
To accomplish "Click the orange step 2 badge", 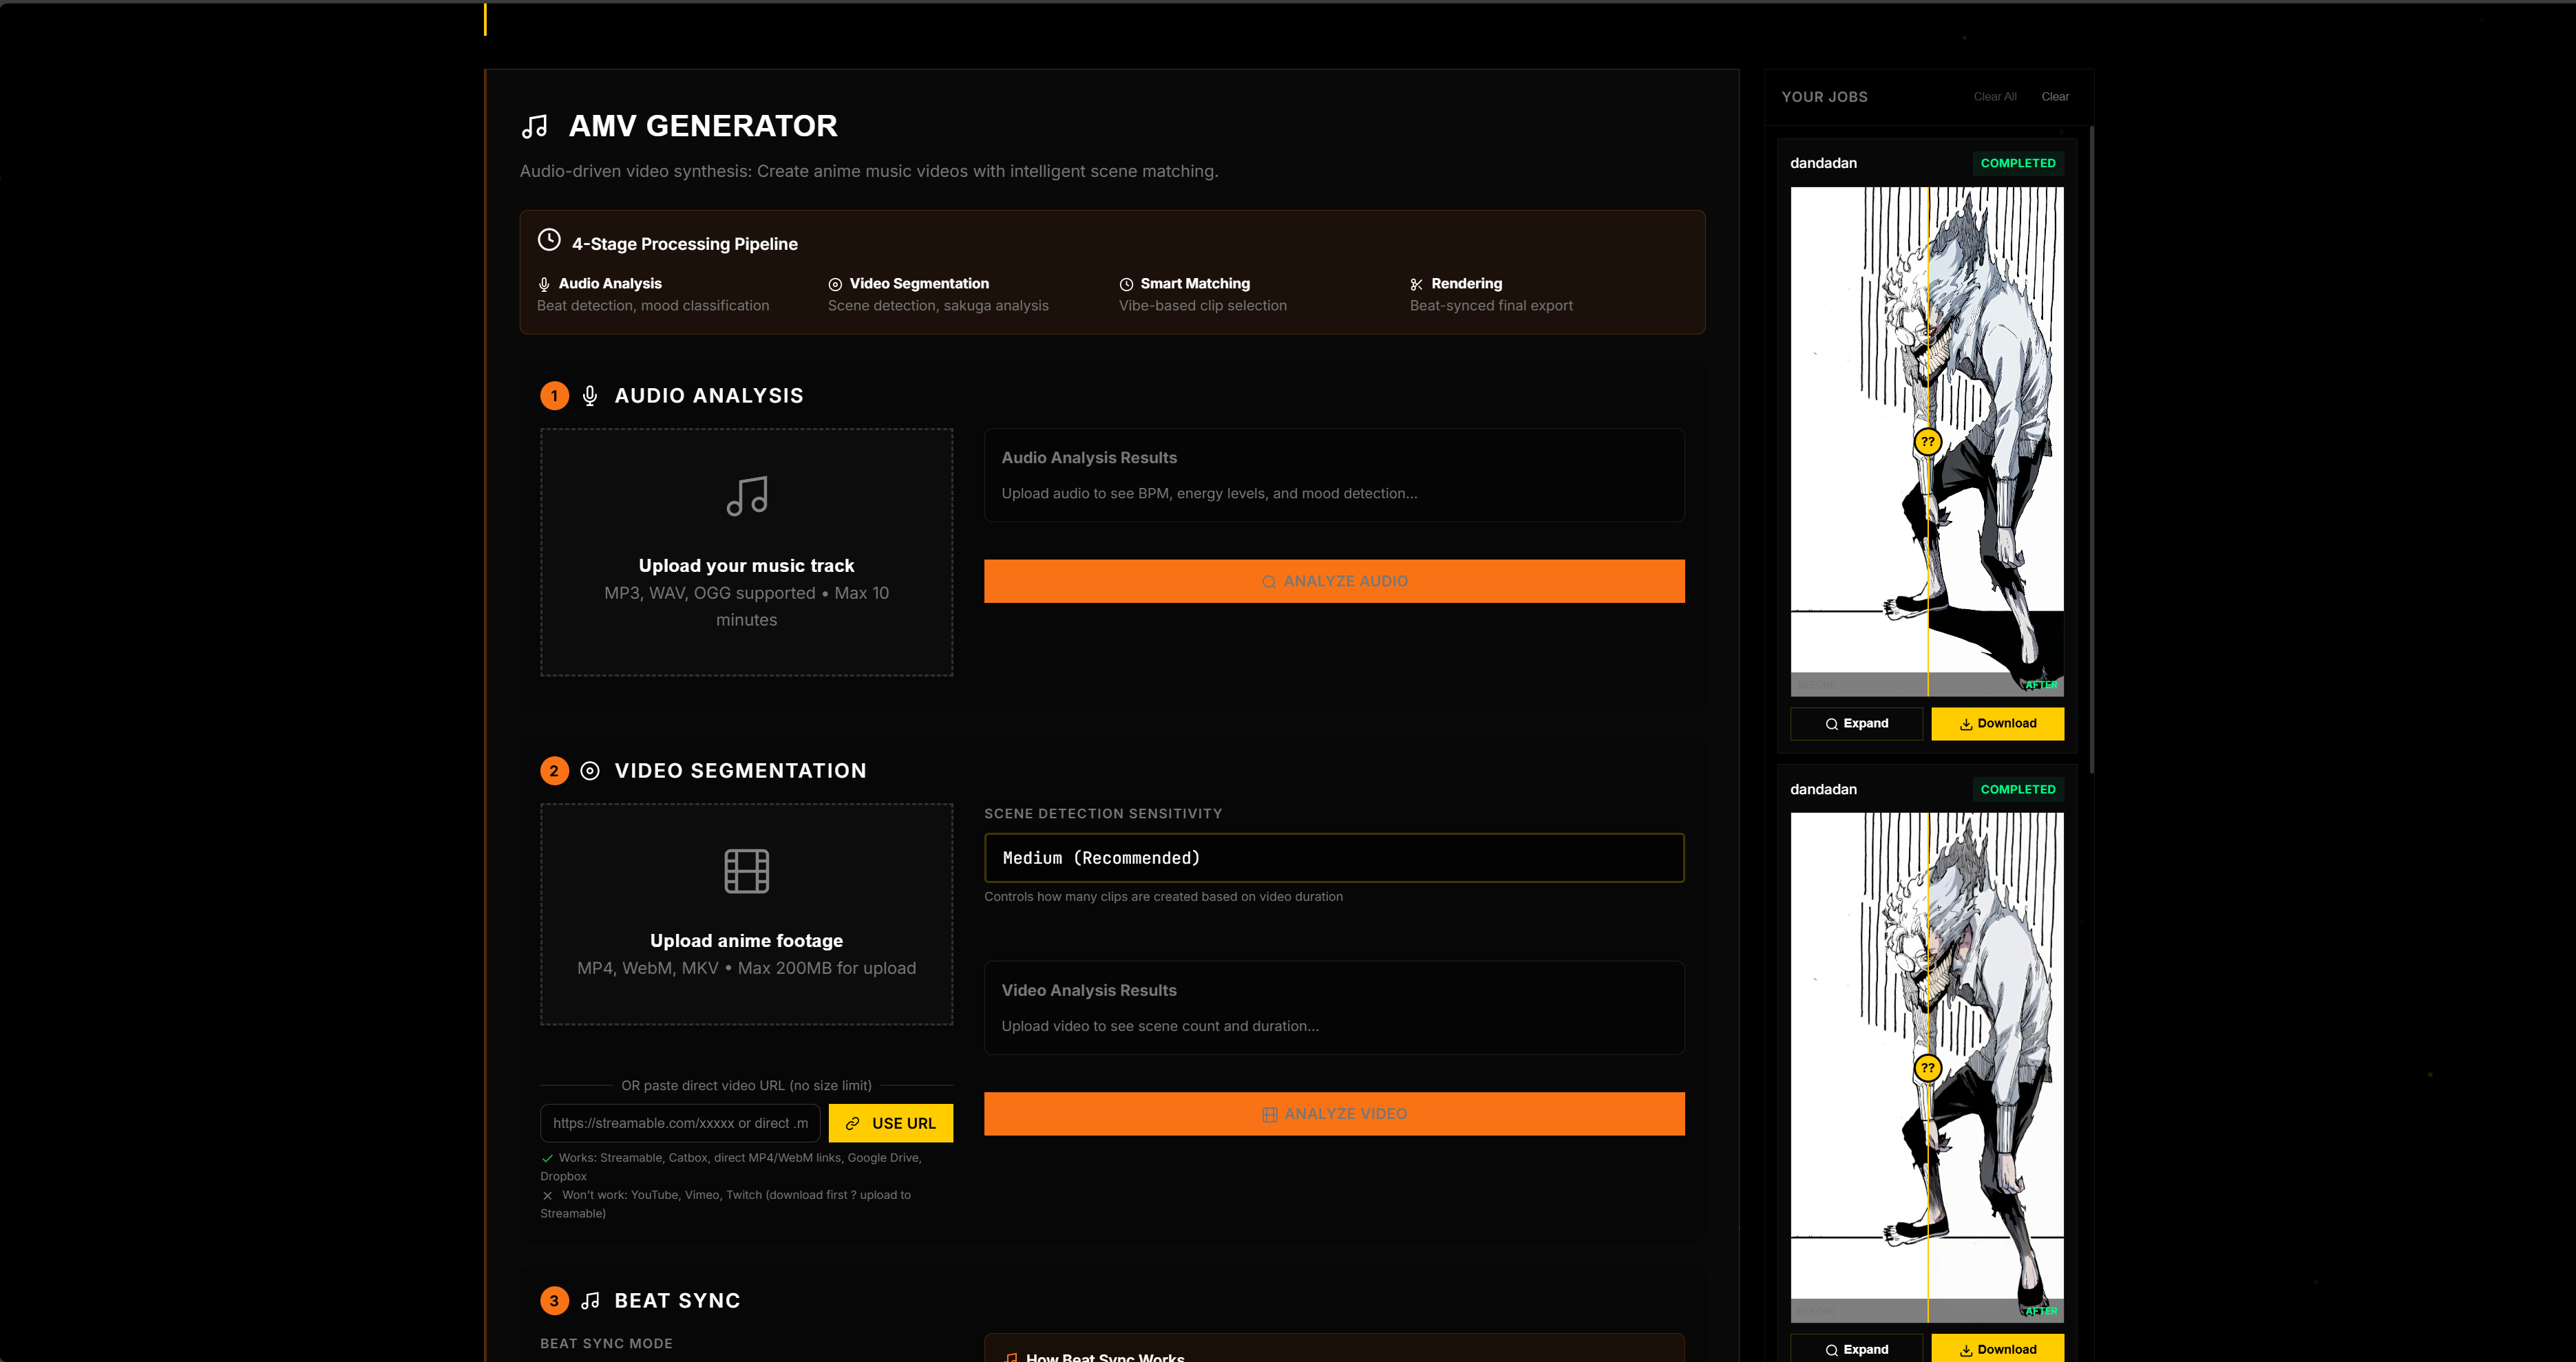I will pos(554,771).
